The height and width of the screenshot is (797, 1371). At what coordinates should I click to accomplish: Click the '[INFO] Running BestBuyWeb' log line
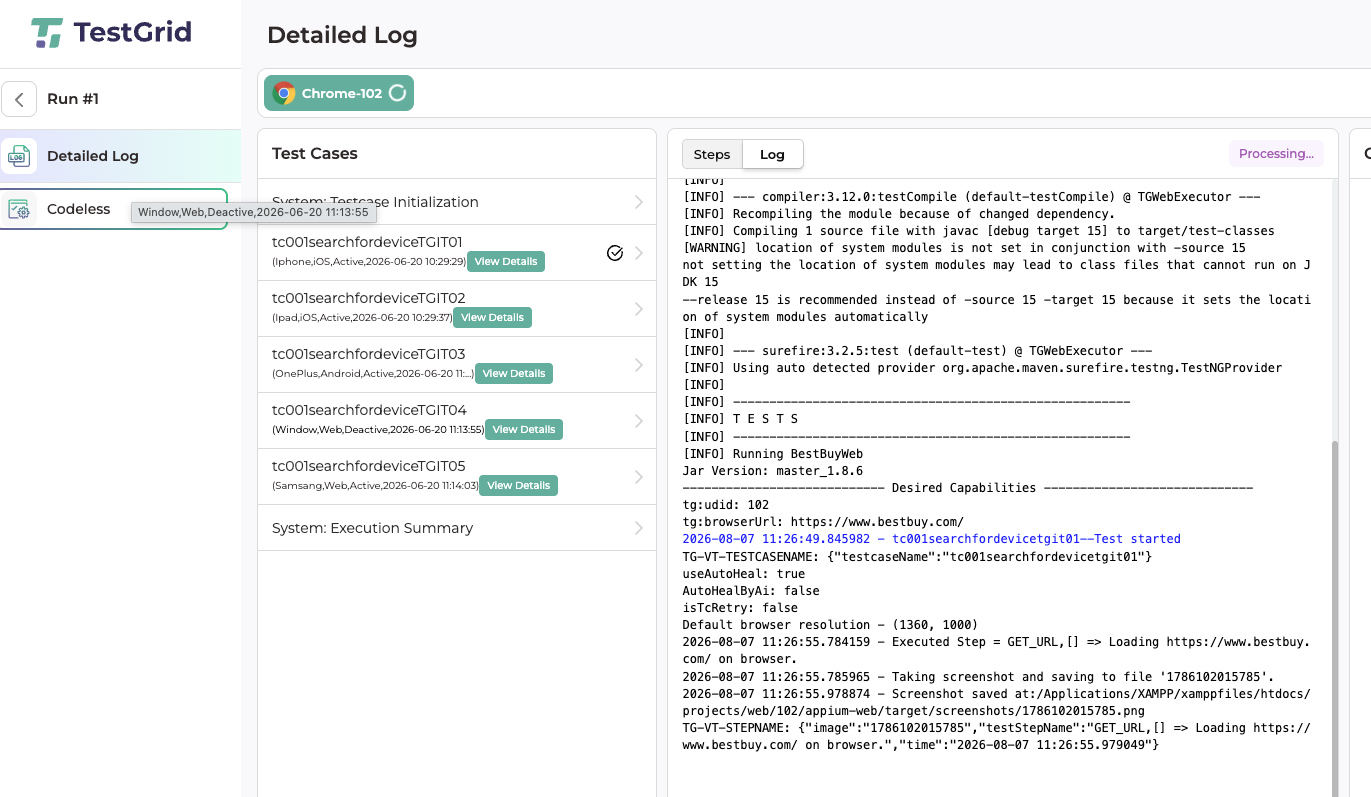click(x=772, y=454)
